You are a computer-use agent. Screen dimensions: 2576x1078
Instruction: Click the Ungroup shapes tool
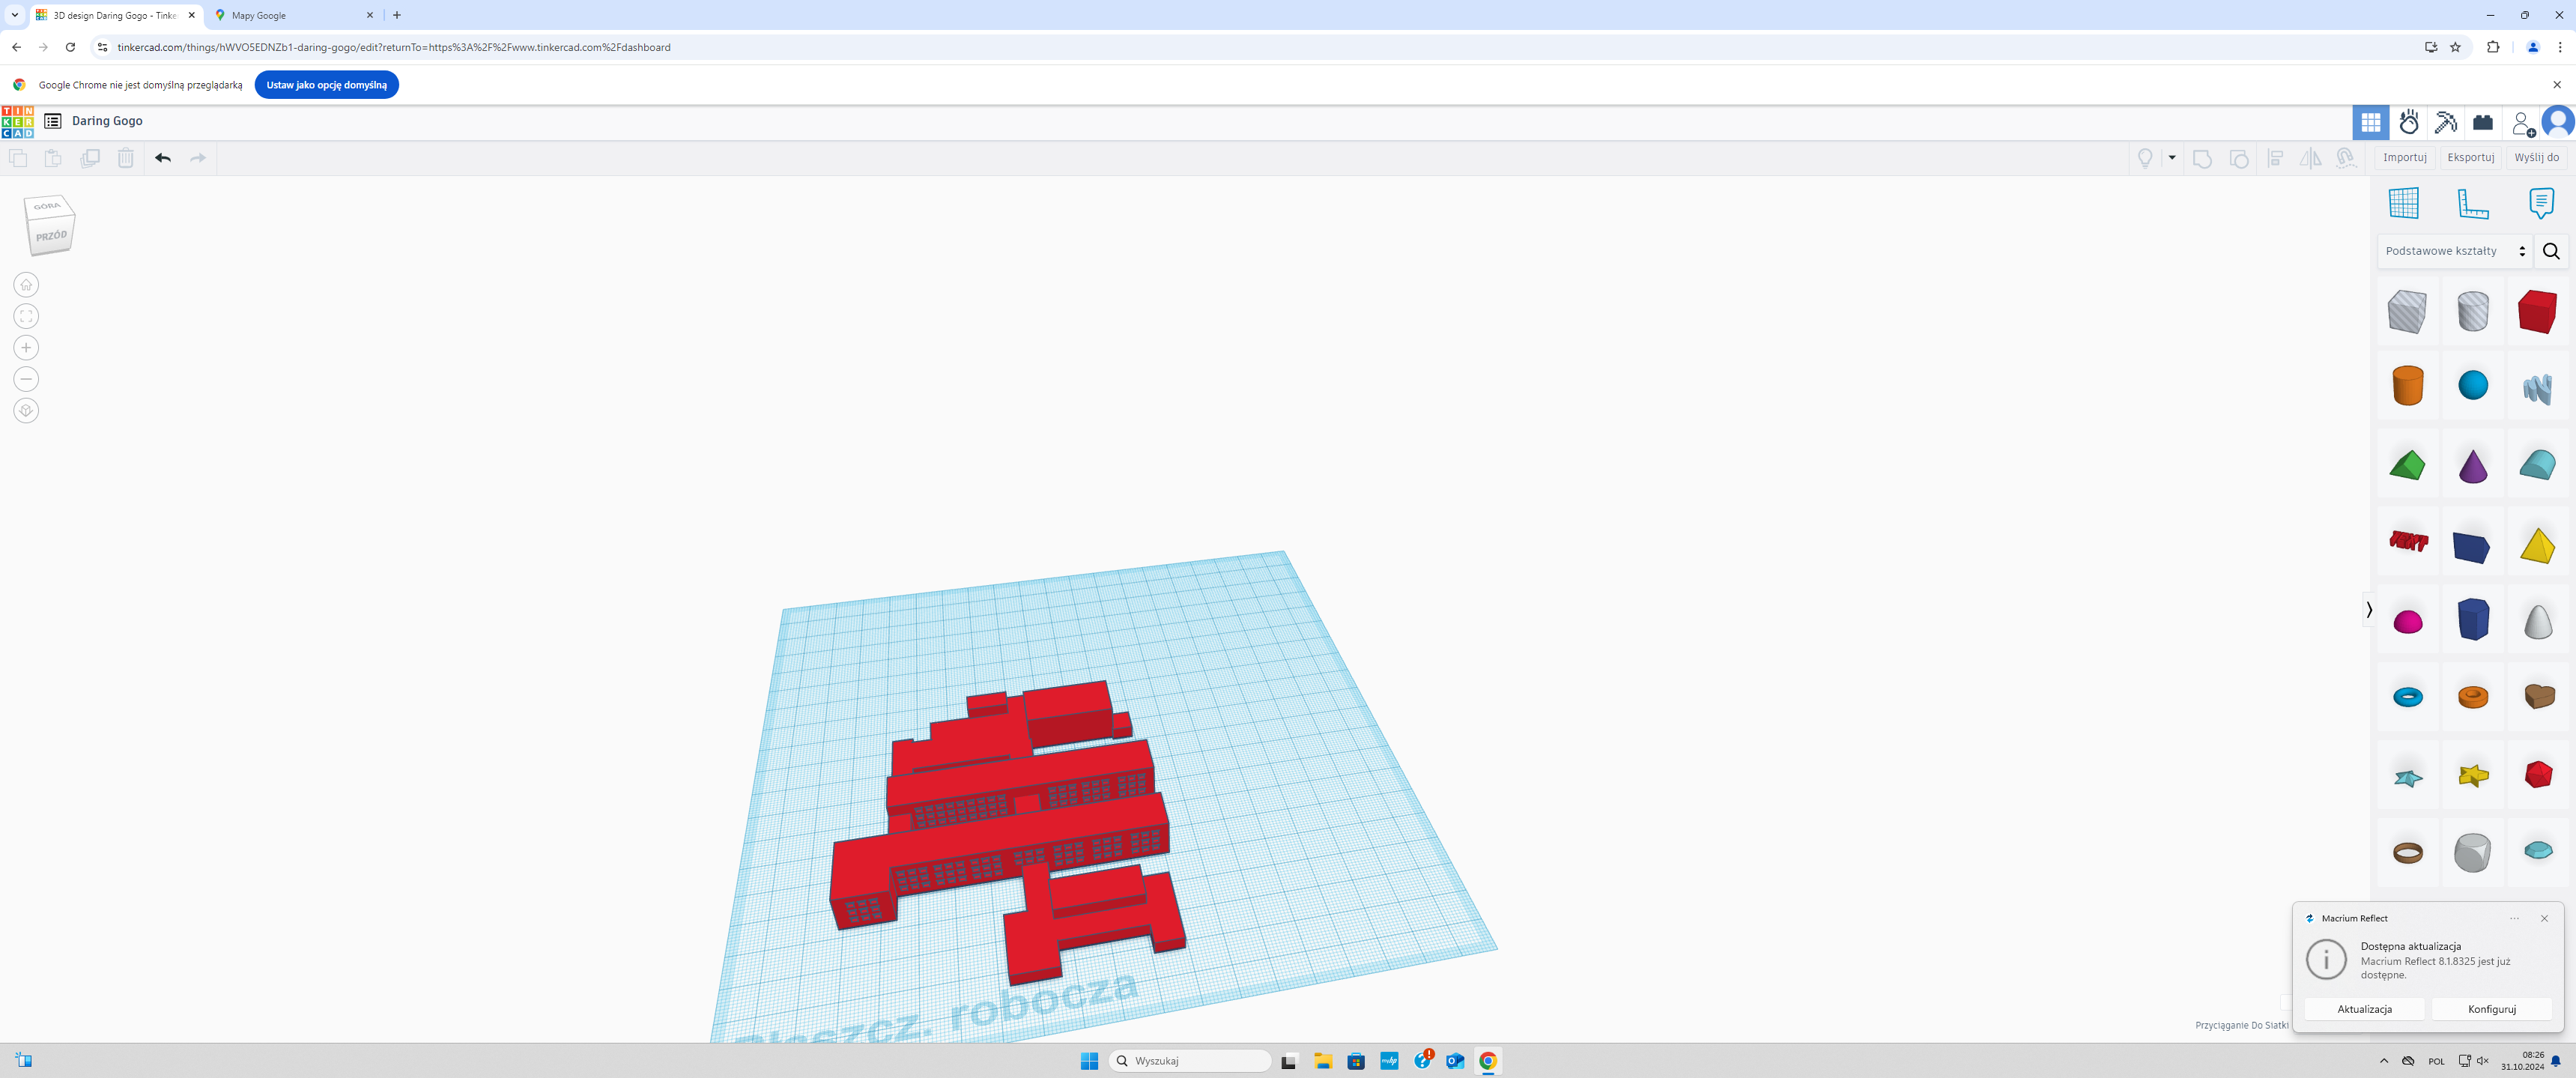tap(2239, 158)
